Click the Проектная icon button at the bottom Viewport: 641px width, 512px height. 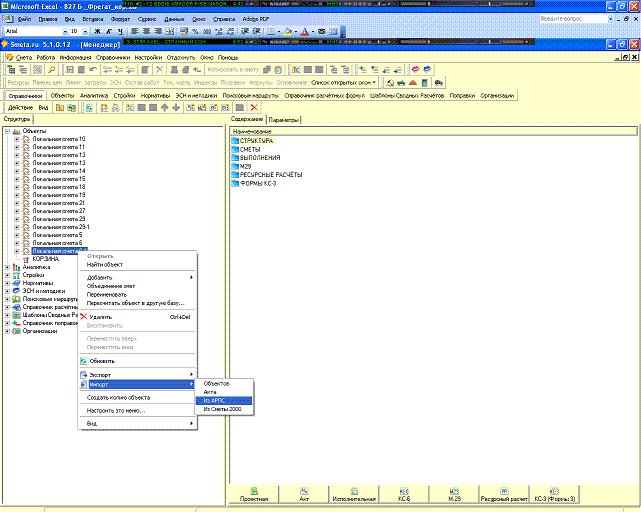tap(254, 493)
